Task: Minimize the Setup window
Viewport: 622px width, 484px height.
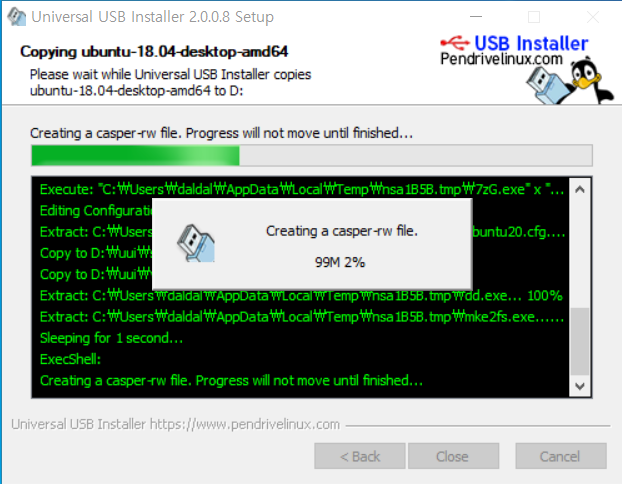Action: coord(476,17)
